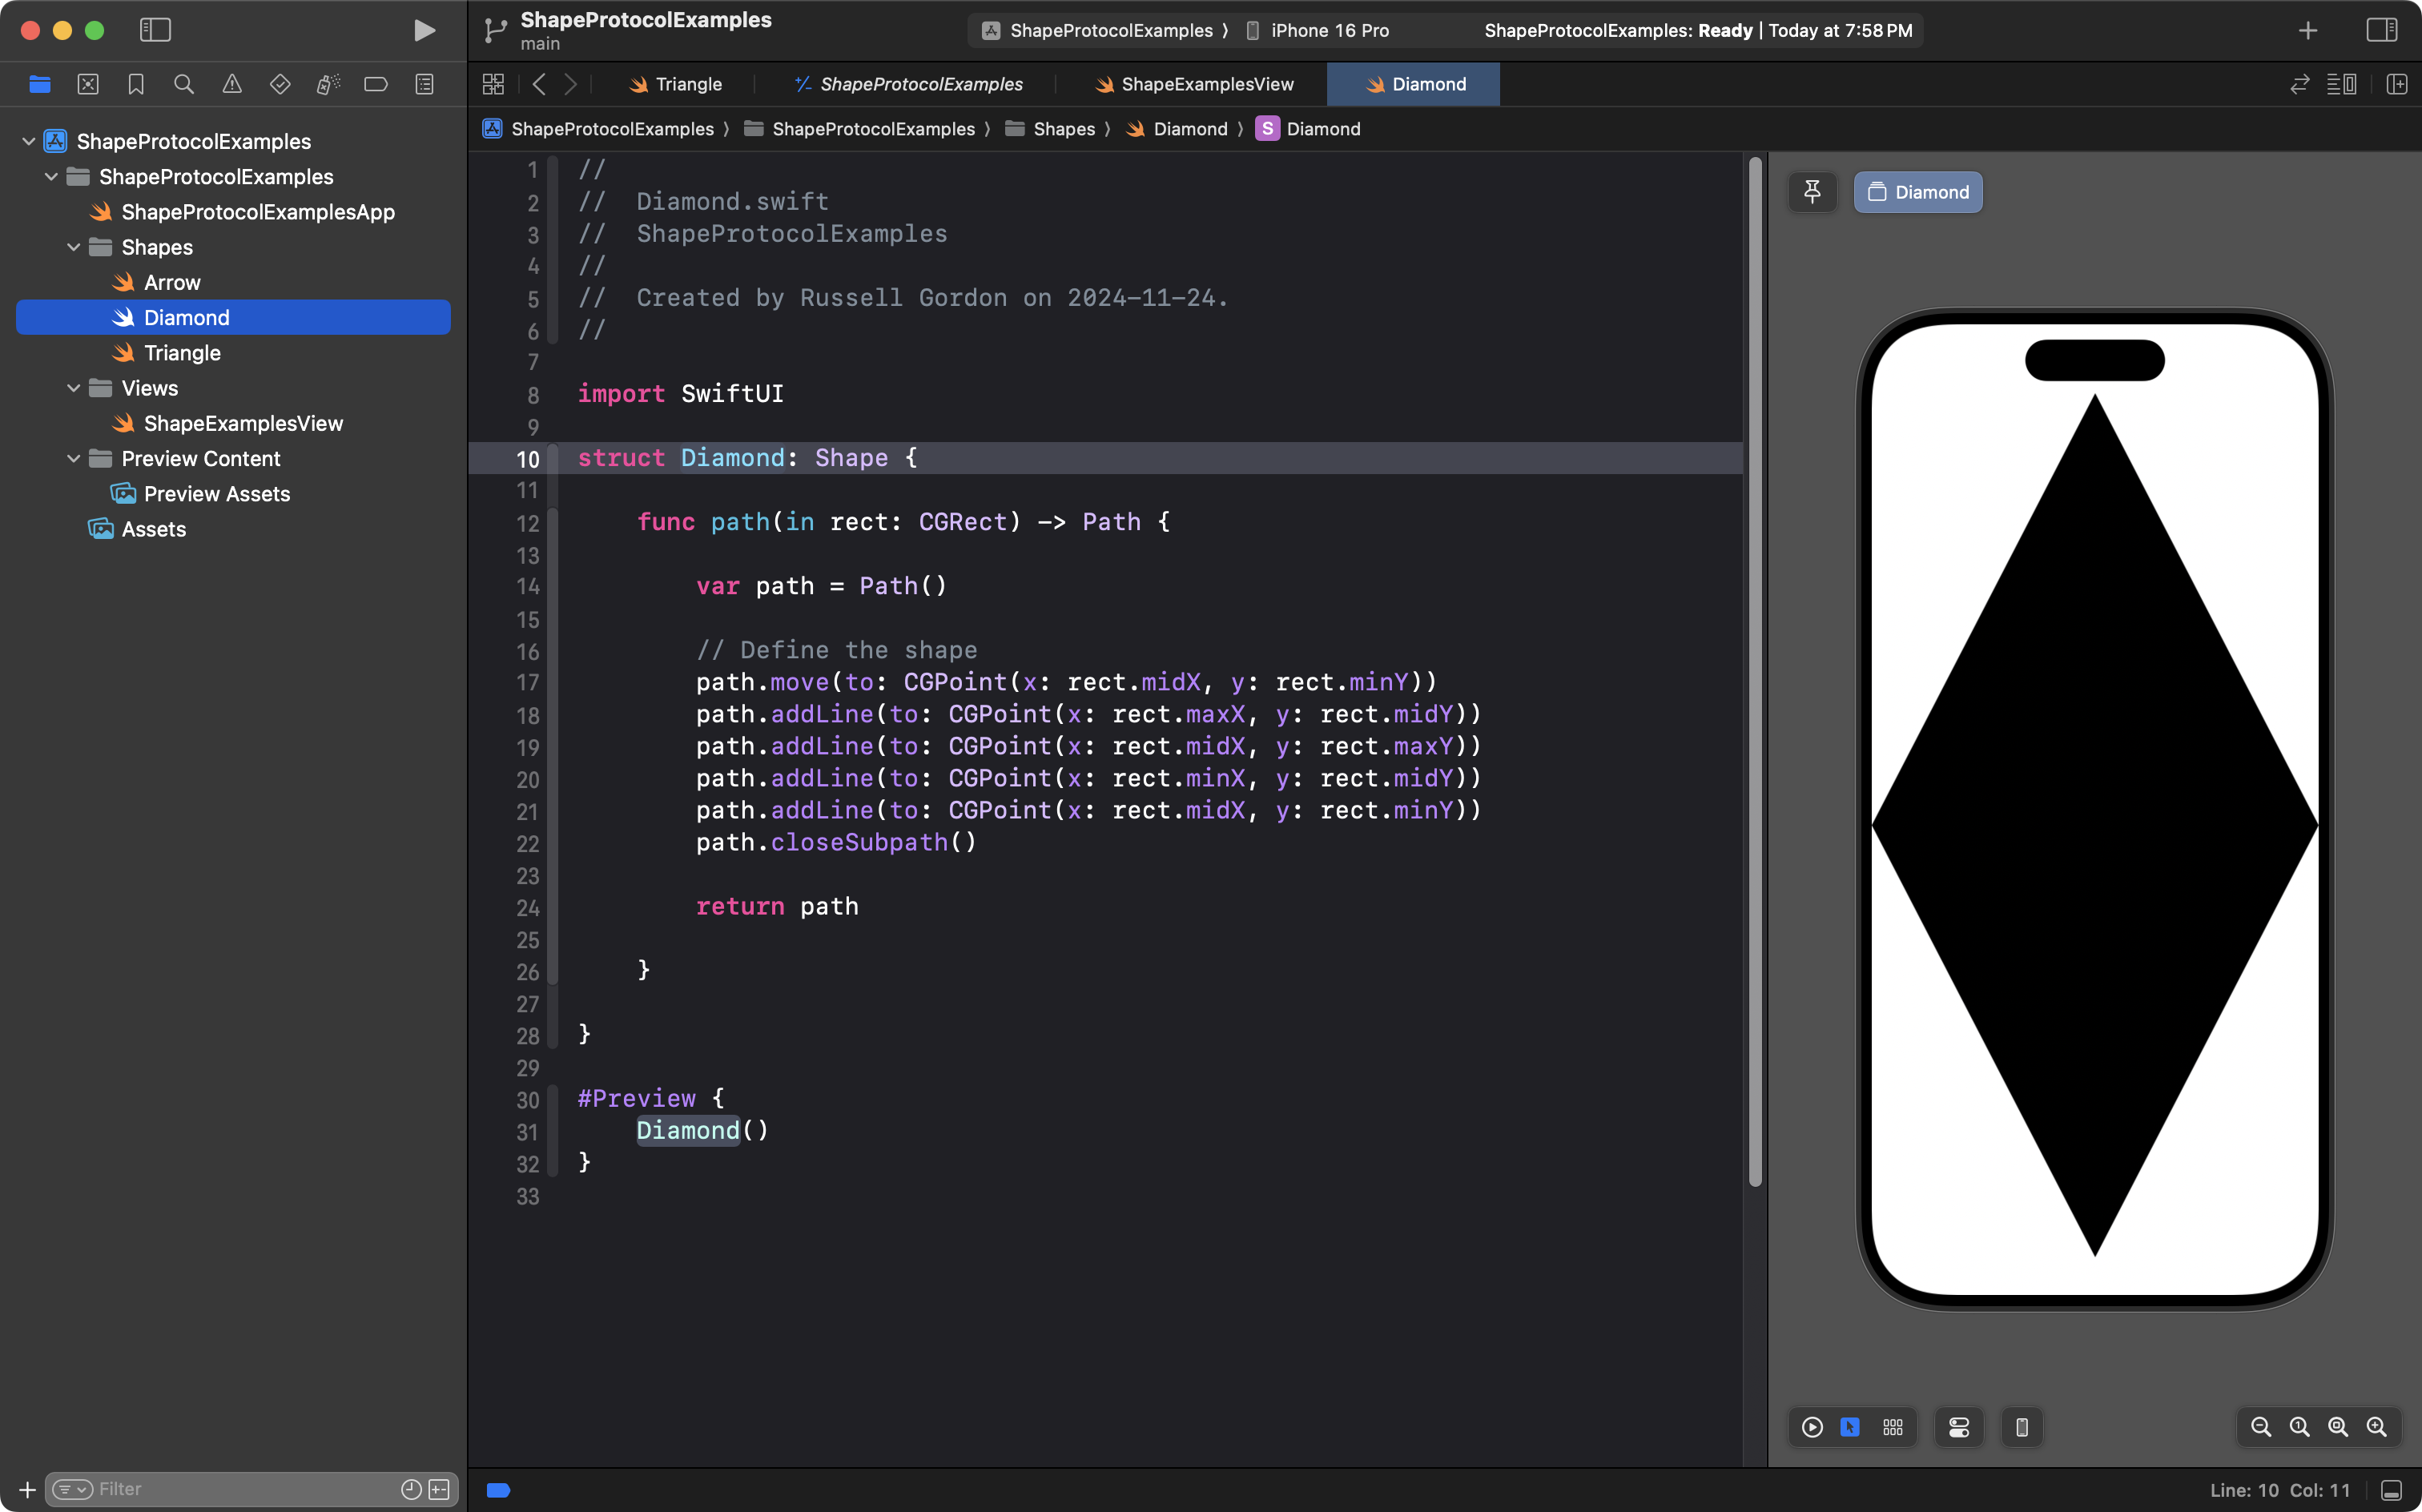This screenshot has width=2422, height=1512.
Task: Toggle the right inspector panel
Action: pyautogui.click(x=2382, y=30)
